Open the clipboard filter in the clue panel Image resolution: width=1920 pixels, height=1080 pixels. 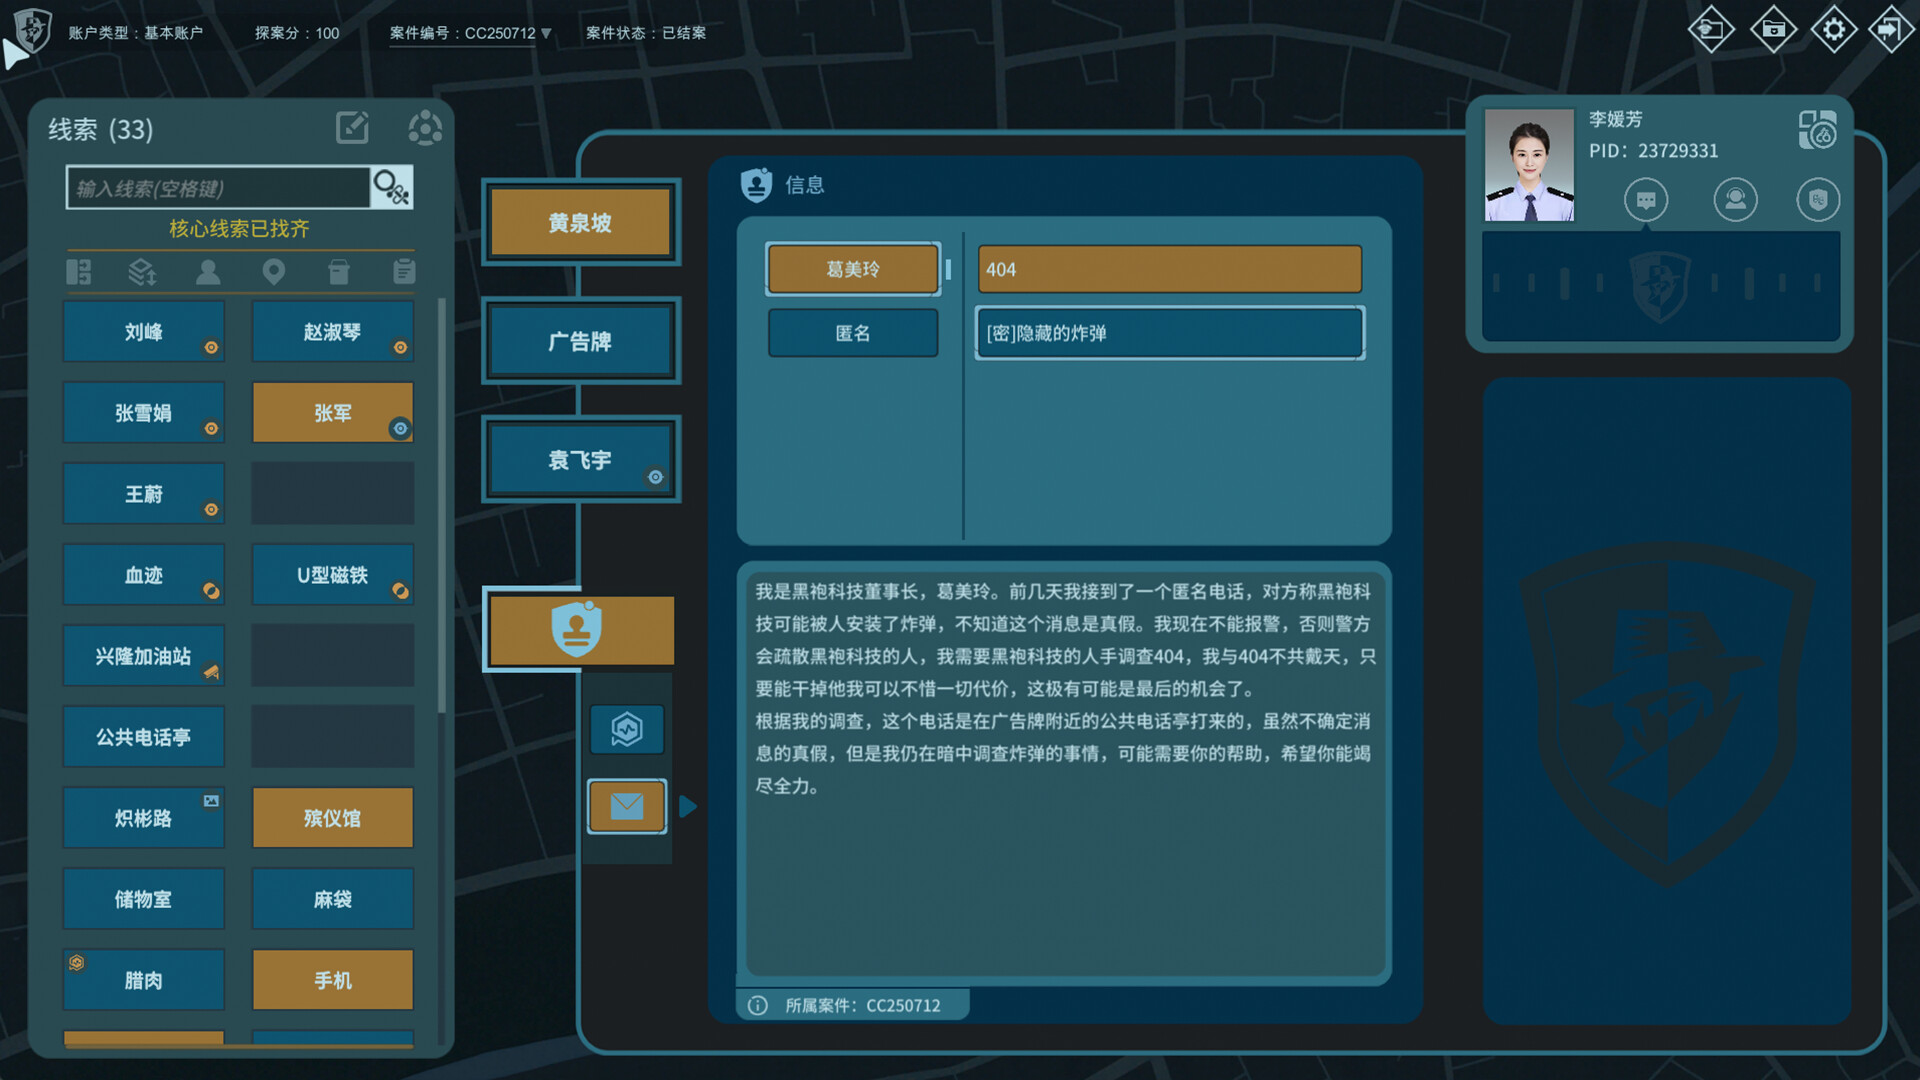pyautogui.click(x=403, y=271)
